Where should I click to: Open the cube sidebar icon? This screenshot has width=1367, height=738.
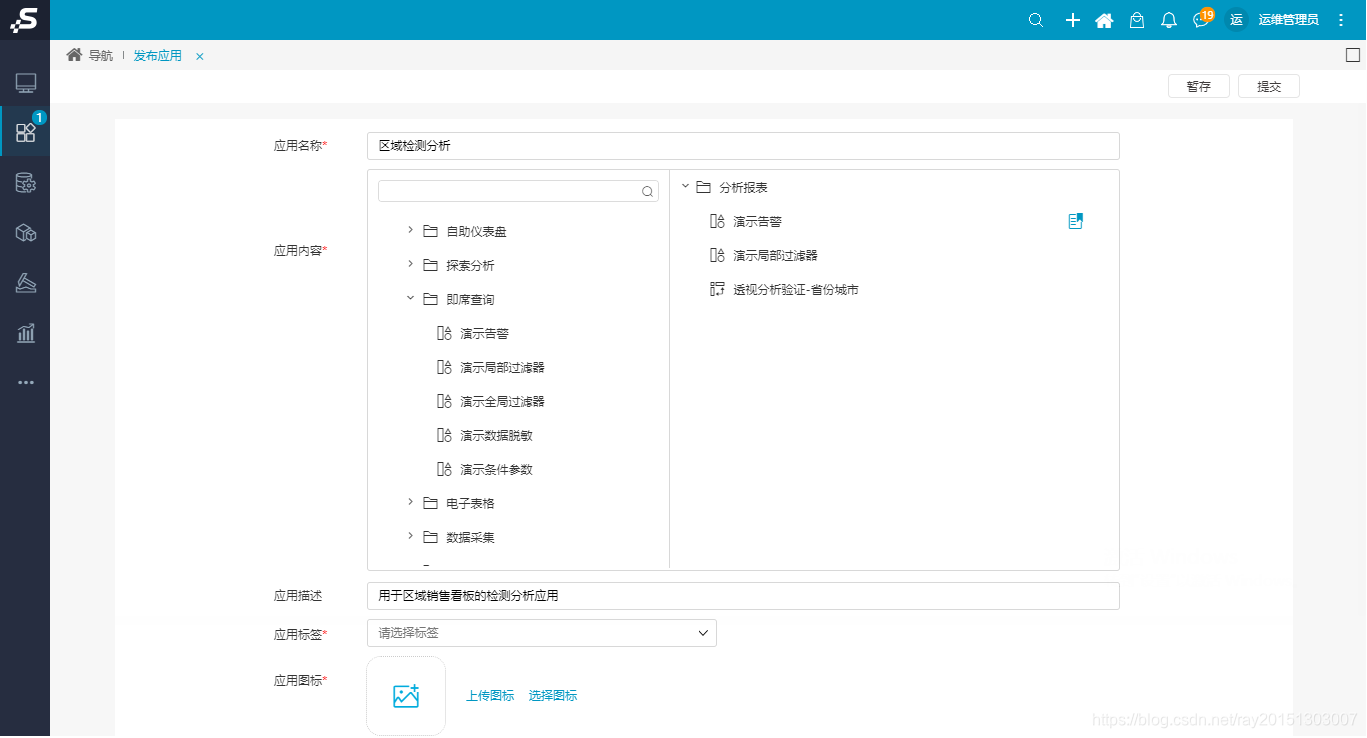[26, 233]
